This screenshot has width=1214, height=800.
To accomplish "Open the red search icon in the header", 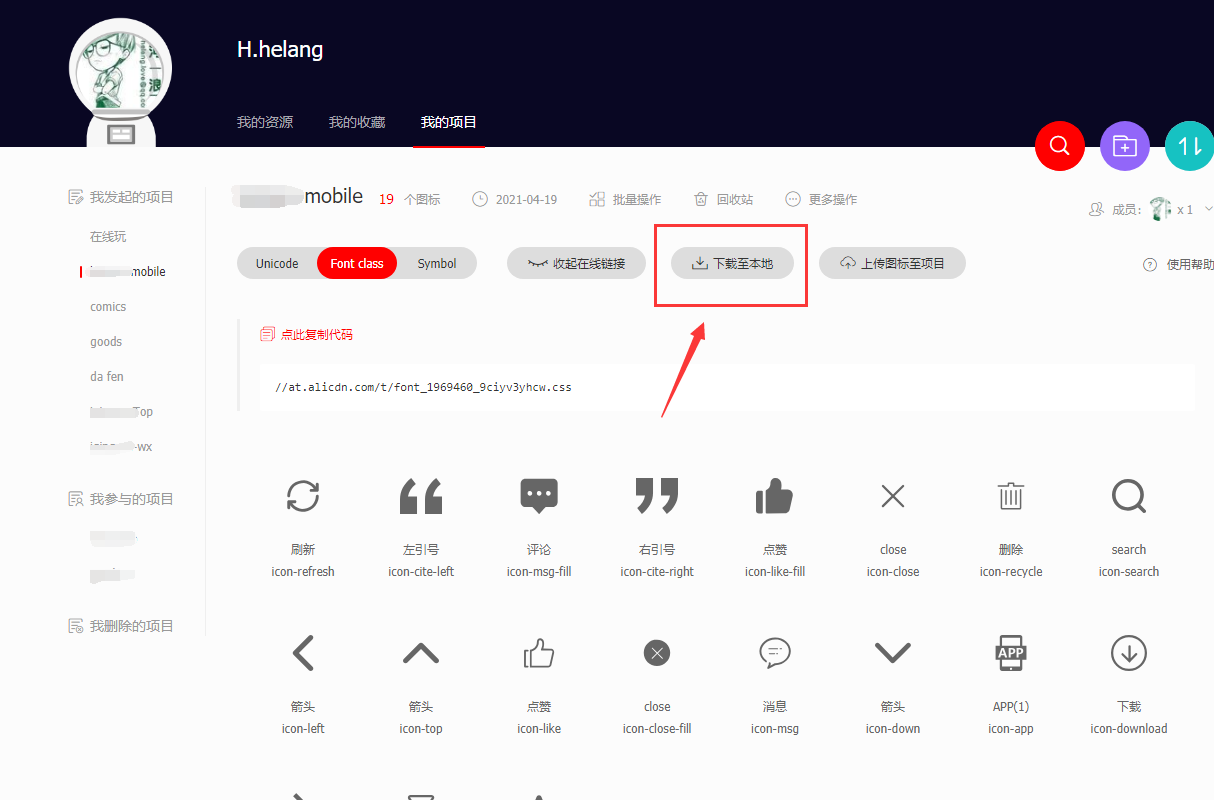I will [1060, 146].
